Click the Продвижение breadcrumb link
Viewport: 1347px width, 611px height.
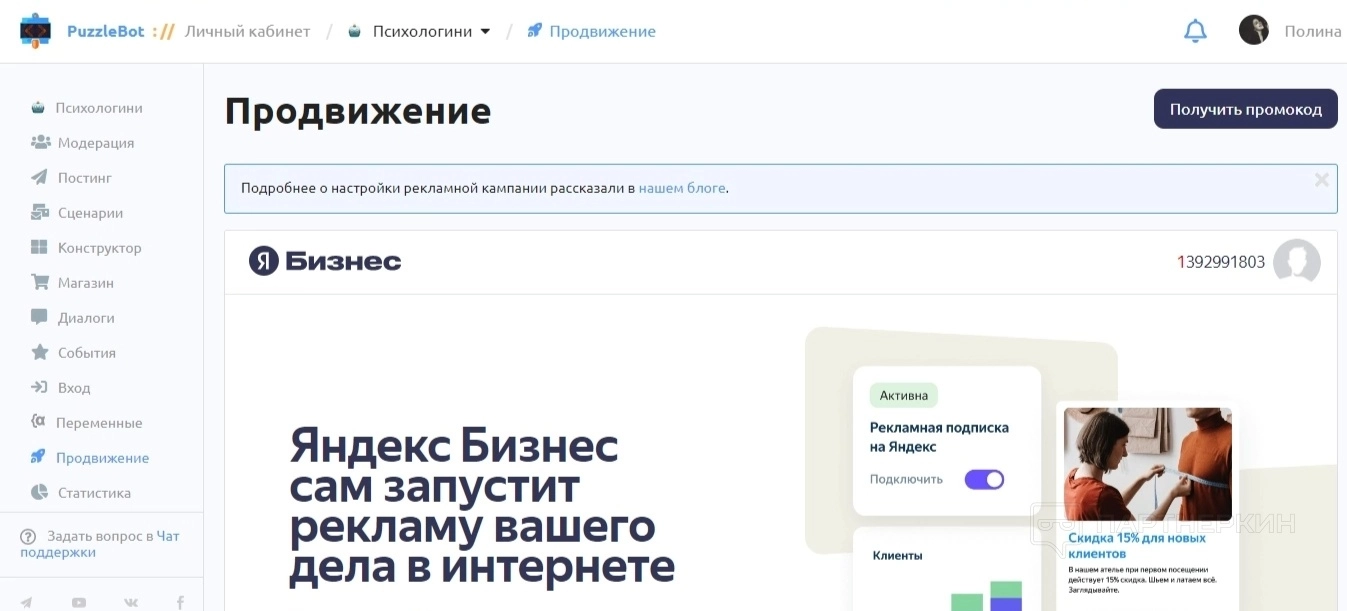tap(603, 31)
